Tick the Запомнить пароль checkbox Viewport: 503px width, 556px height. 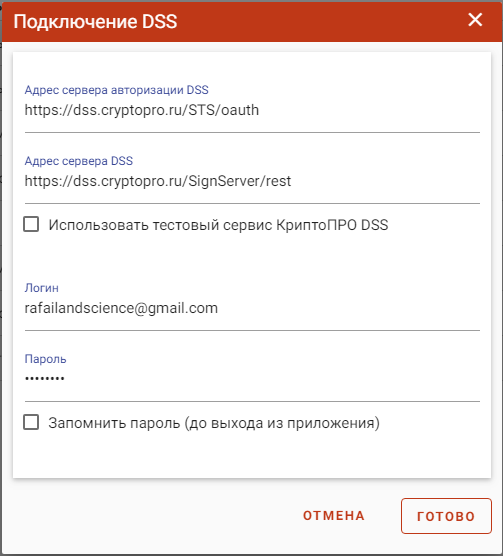pos(31,422)
